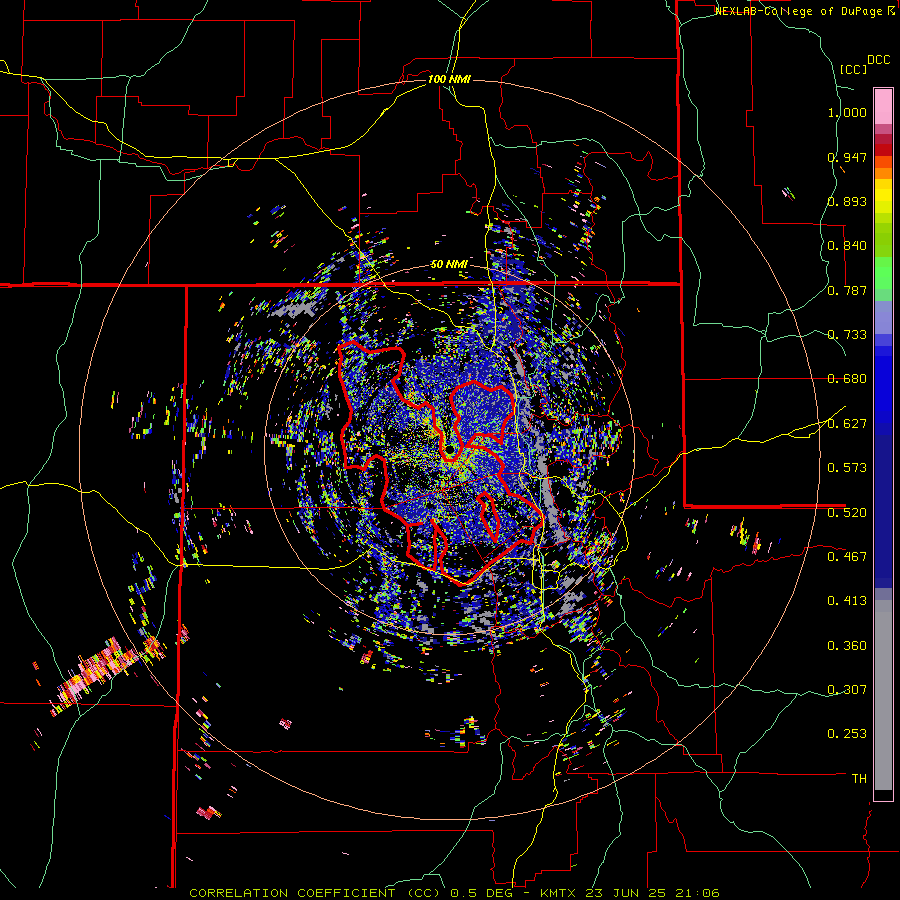Click the radar site circle marker at center
Image resolution: width=900 pixels, height=900 pixels.
450,449
